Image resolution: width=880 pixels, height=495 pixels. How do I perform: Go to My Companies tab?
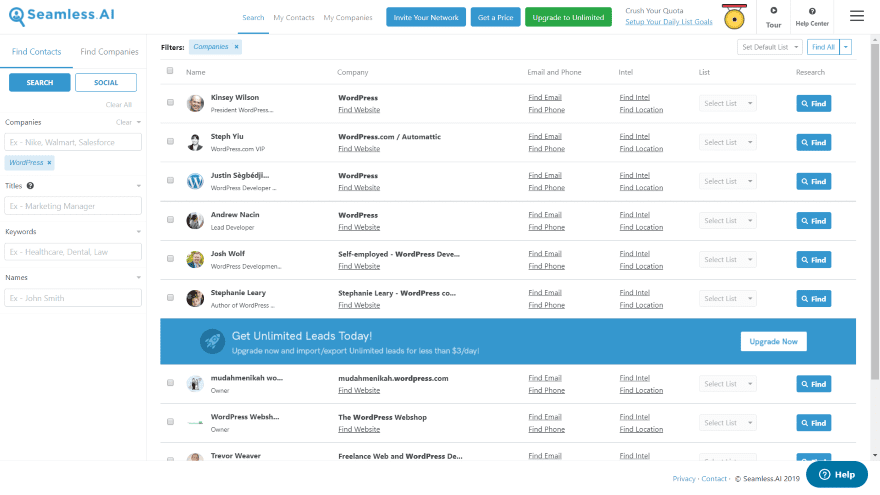coord(348,18)
